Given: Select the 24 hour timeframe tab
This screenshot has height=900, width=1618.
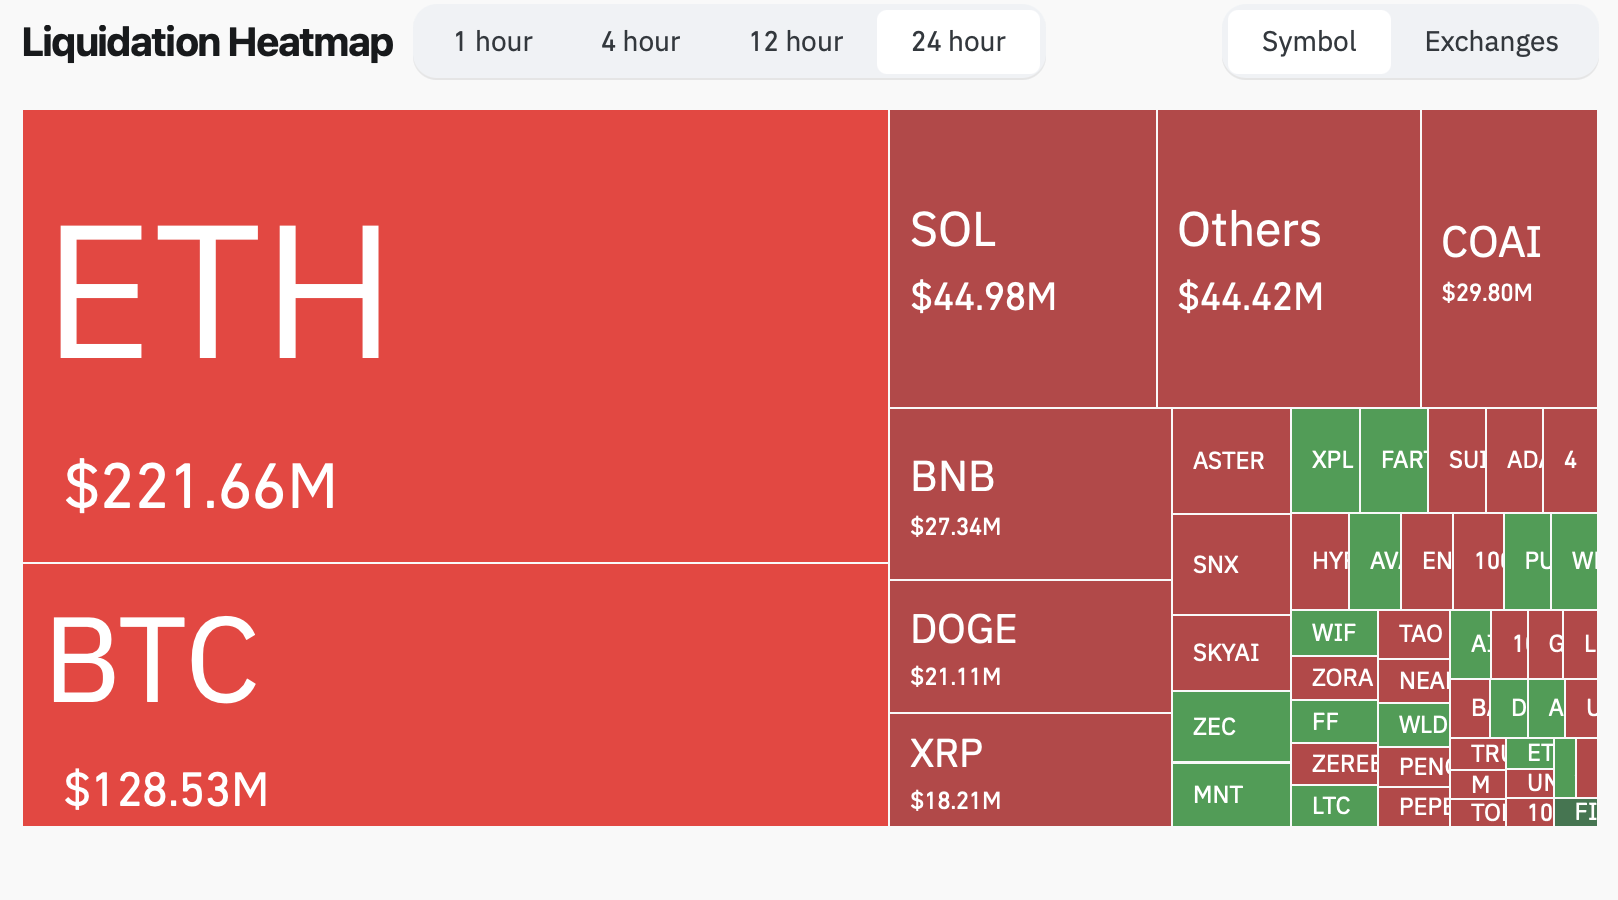Looking at the screenshot, I should coord(958,42).
